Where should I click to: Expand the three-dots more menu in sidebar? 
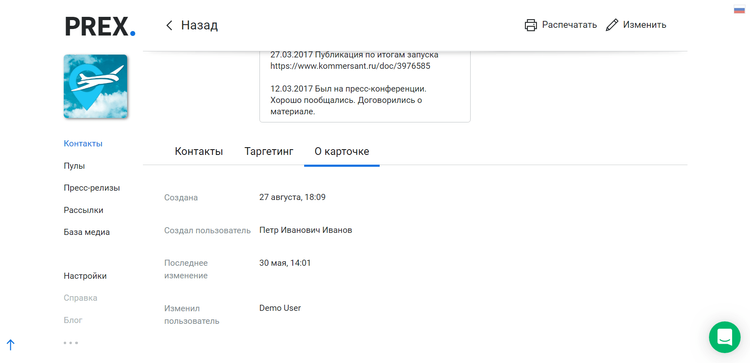click(x=70, y=342)
